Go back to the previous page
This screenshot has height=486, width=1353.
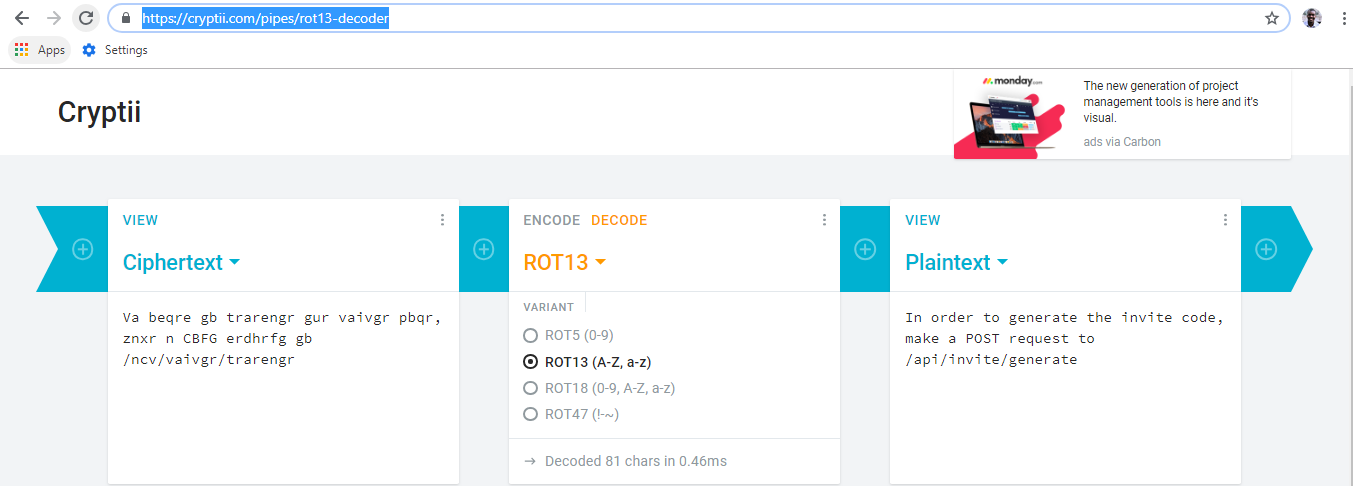coord(21,18)
